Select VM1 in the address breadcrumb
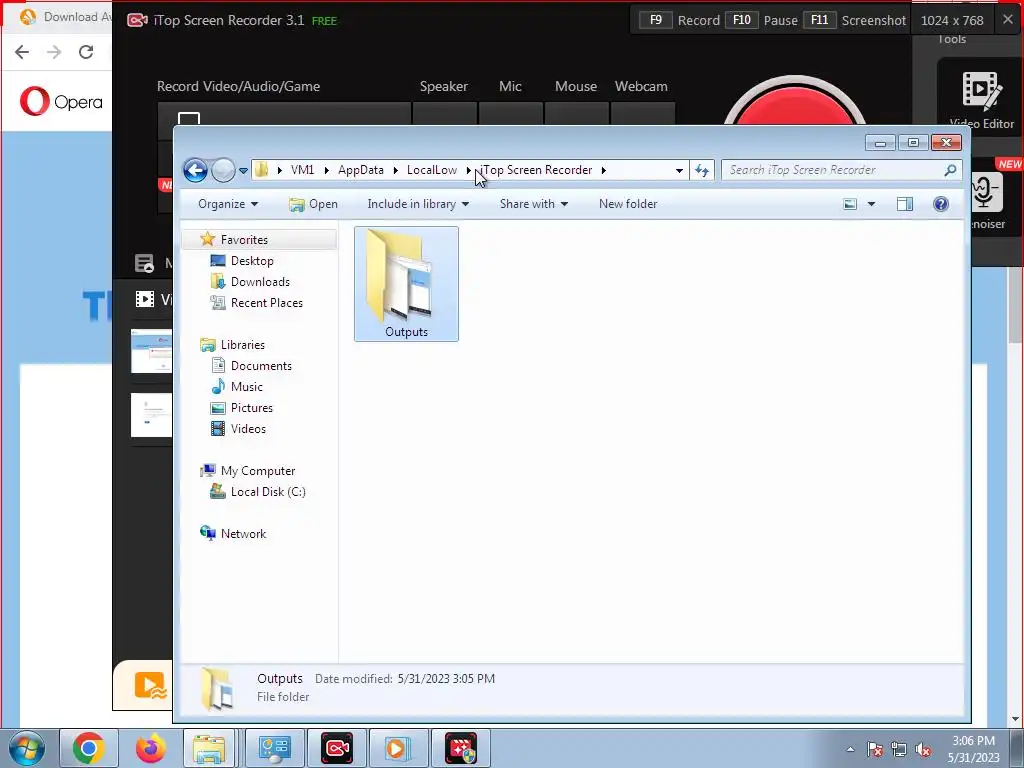This screenshot has height=768, width=1024. click(302, 170)
